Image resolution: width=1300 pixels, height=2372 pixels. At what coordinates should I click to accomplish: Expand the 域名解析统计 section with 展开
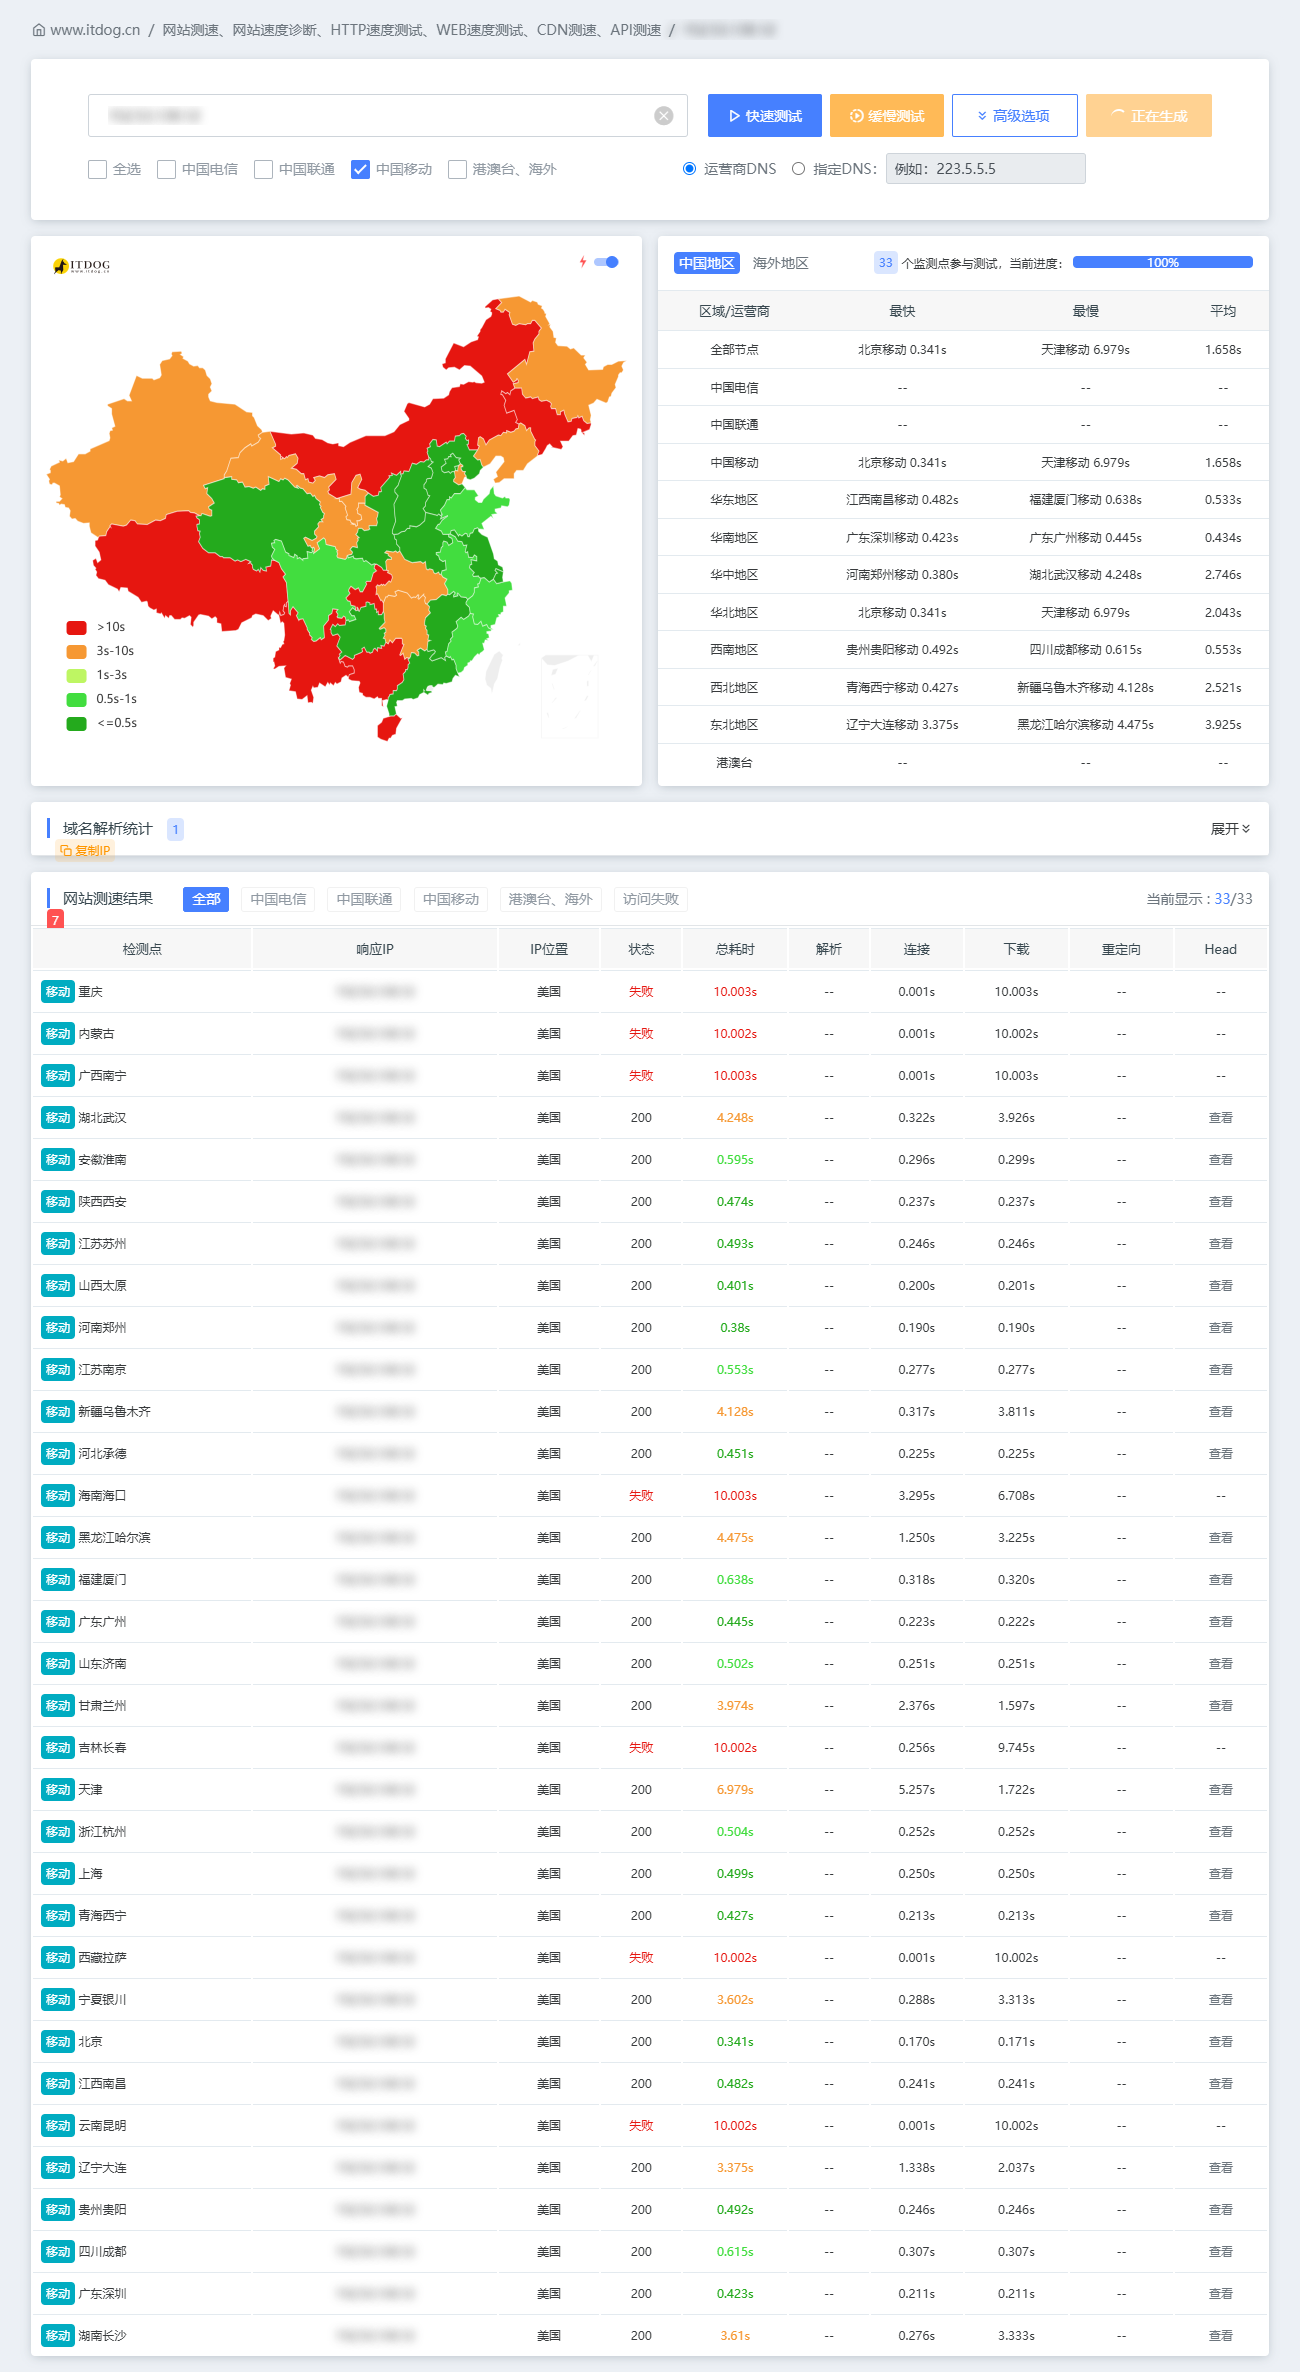[1230, 829]
